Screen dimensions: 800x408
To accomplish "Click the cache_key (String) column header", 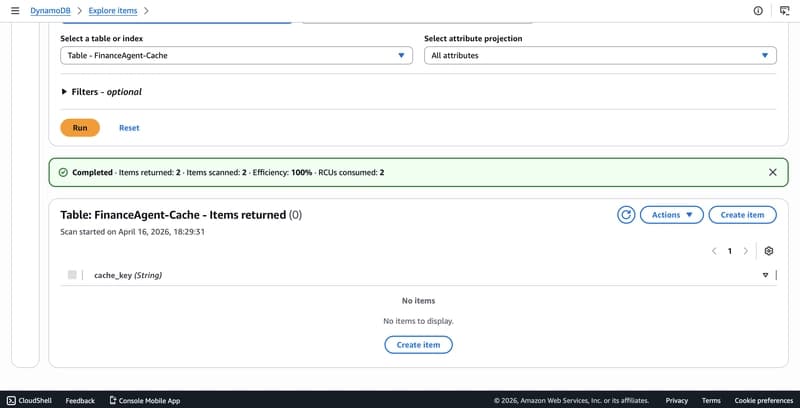I will (128, 275).
